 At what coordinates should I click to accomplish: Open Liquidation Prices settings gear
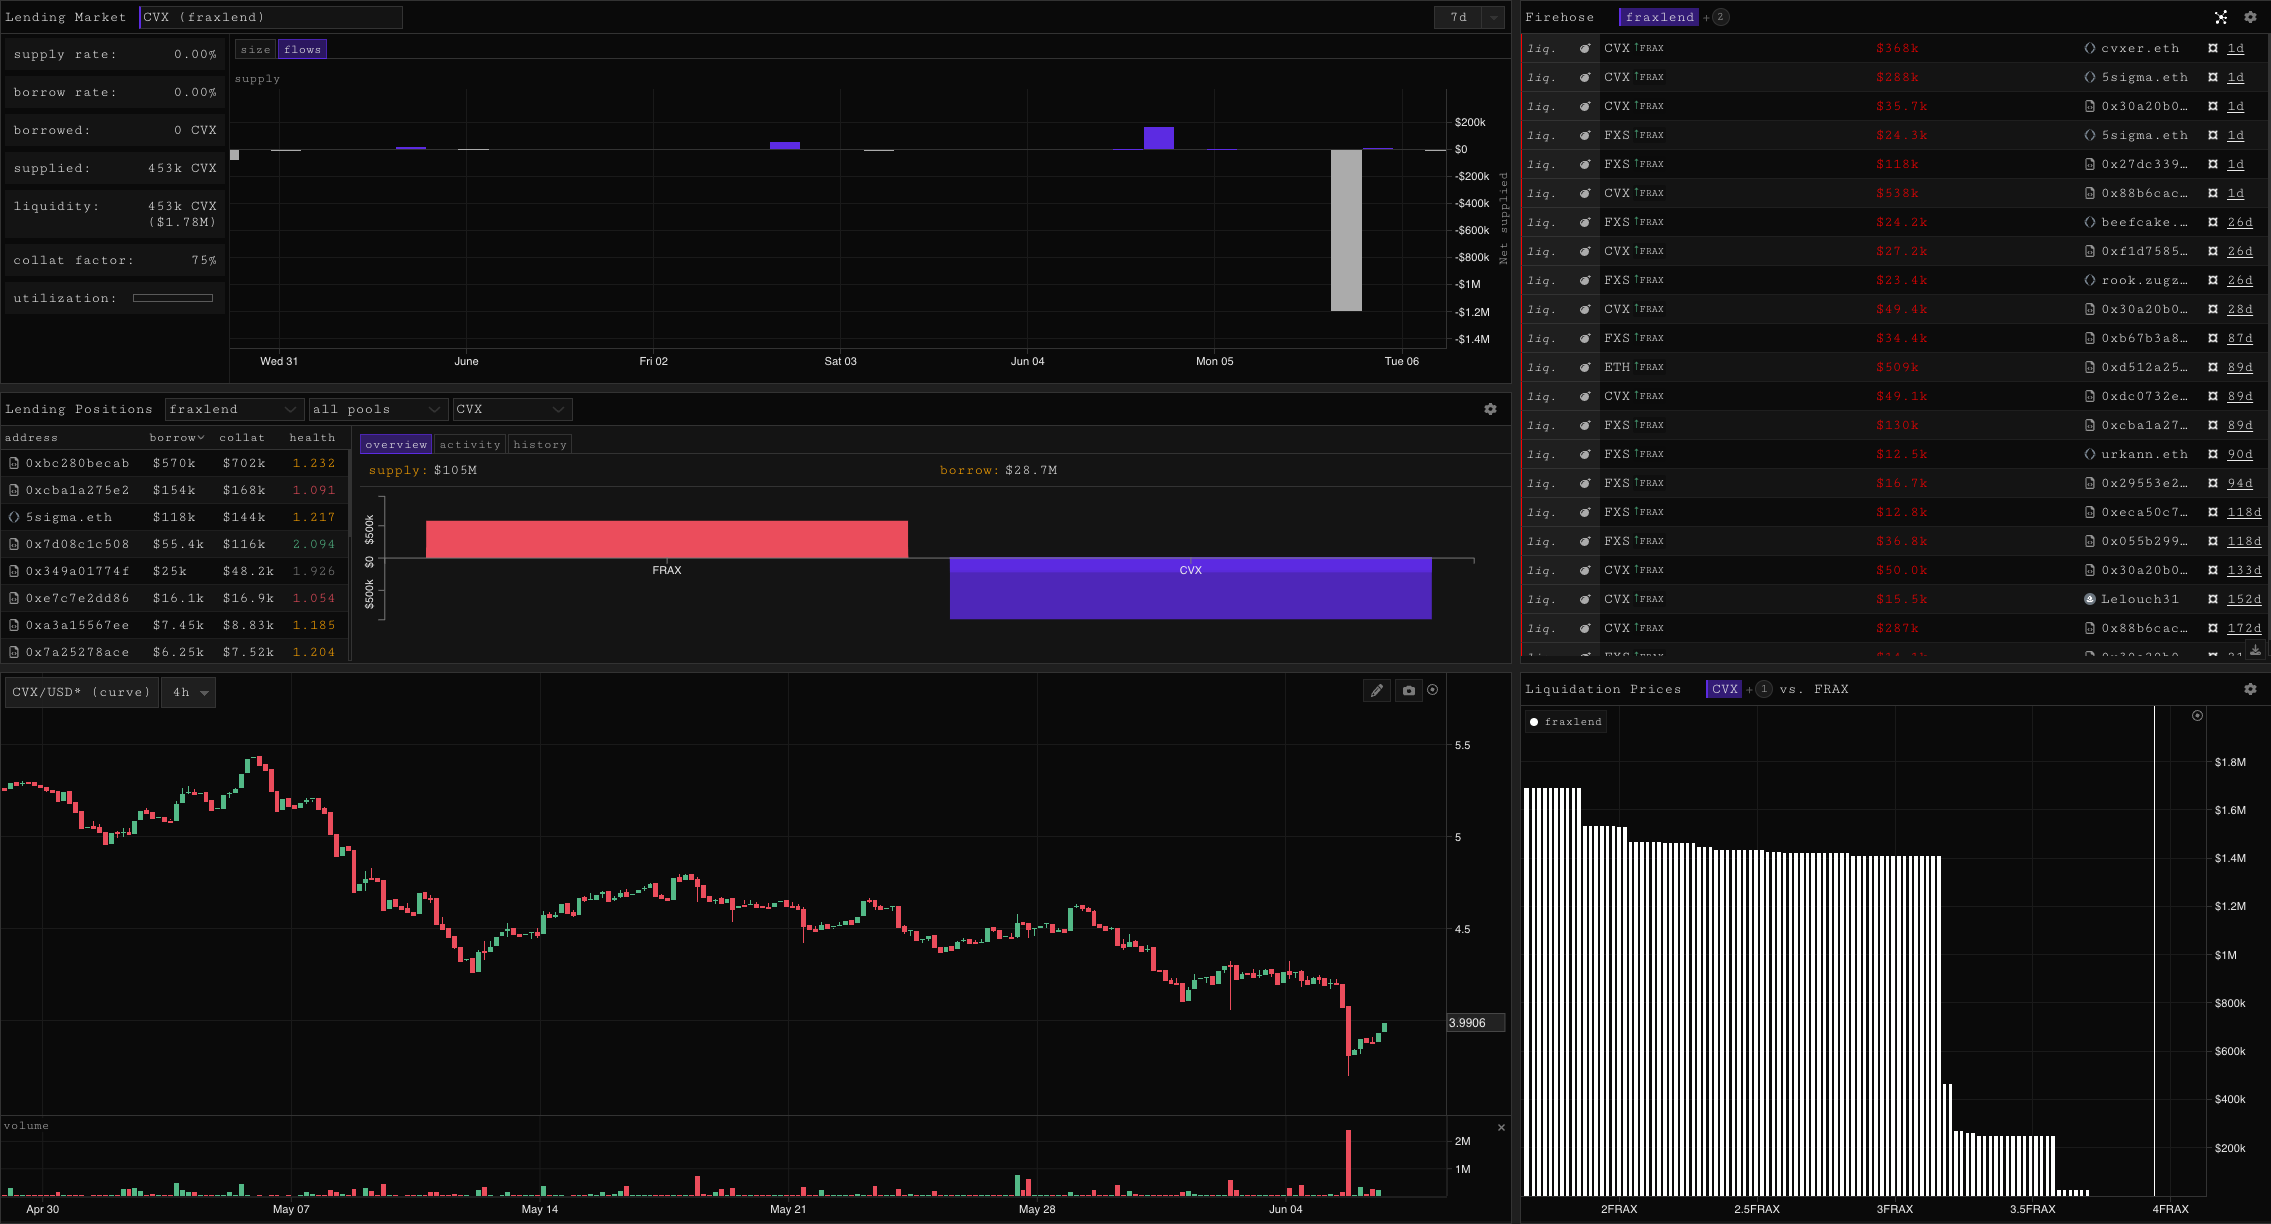pos(2250,689)
